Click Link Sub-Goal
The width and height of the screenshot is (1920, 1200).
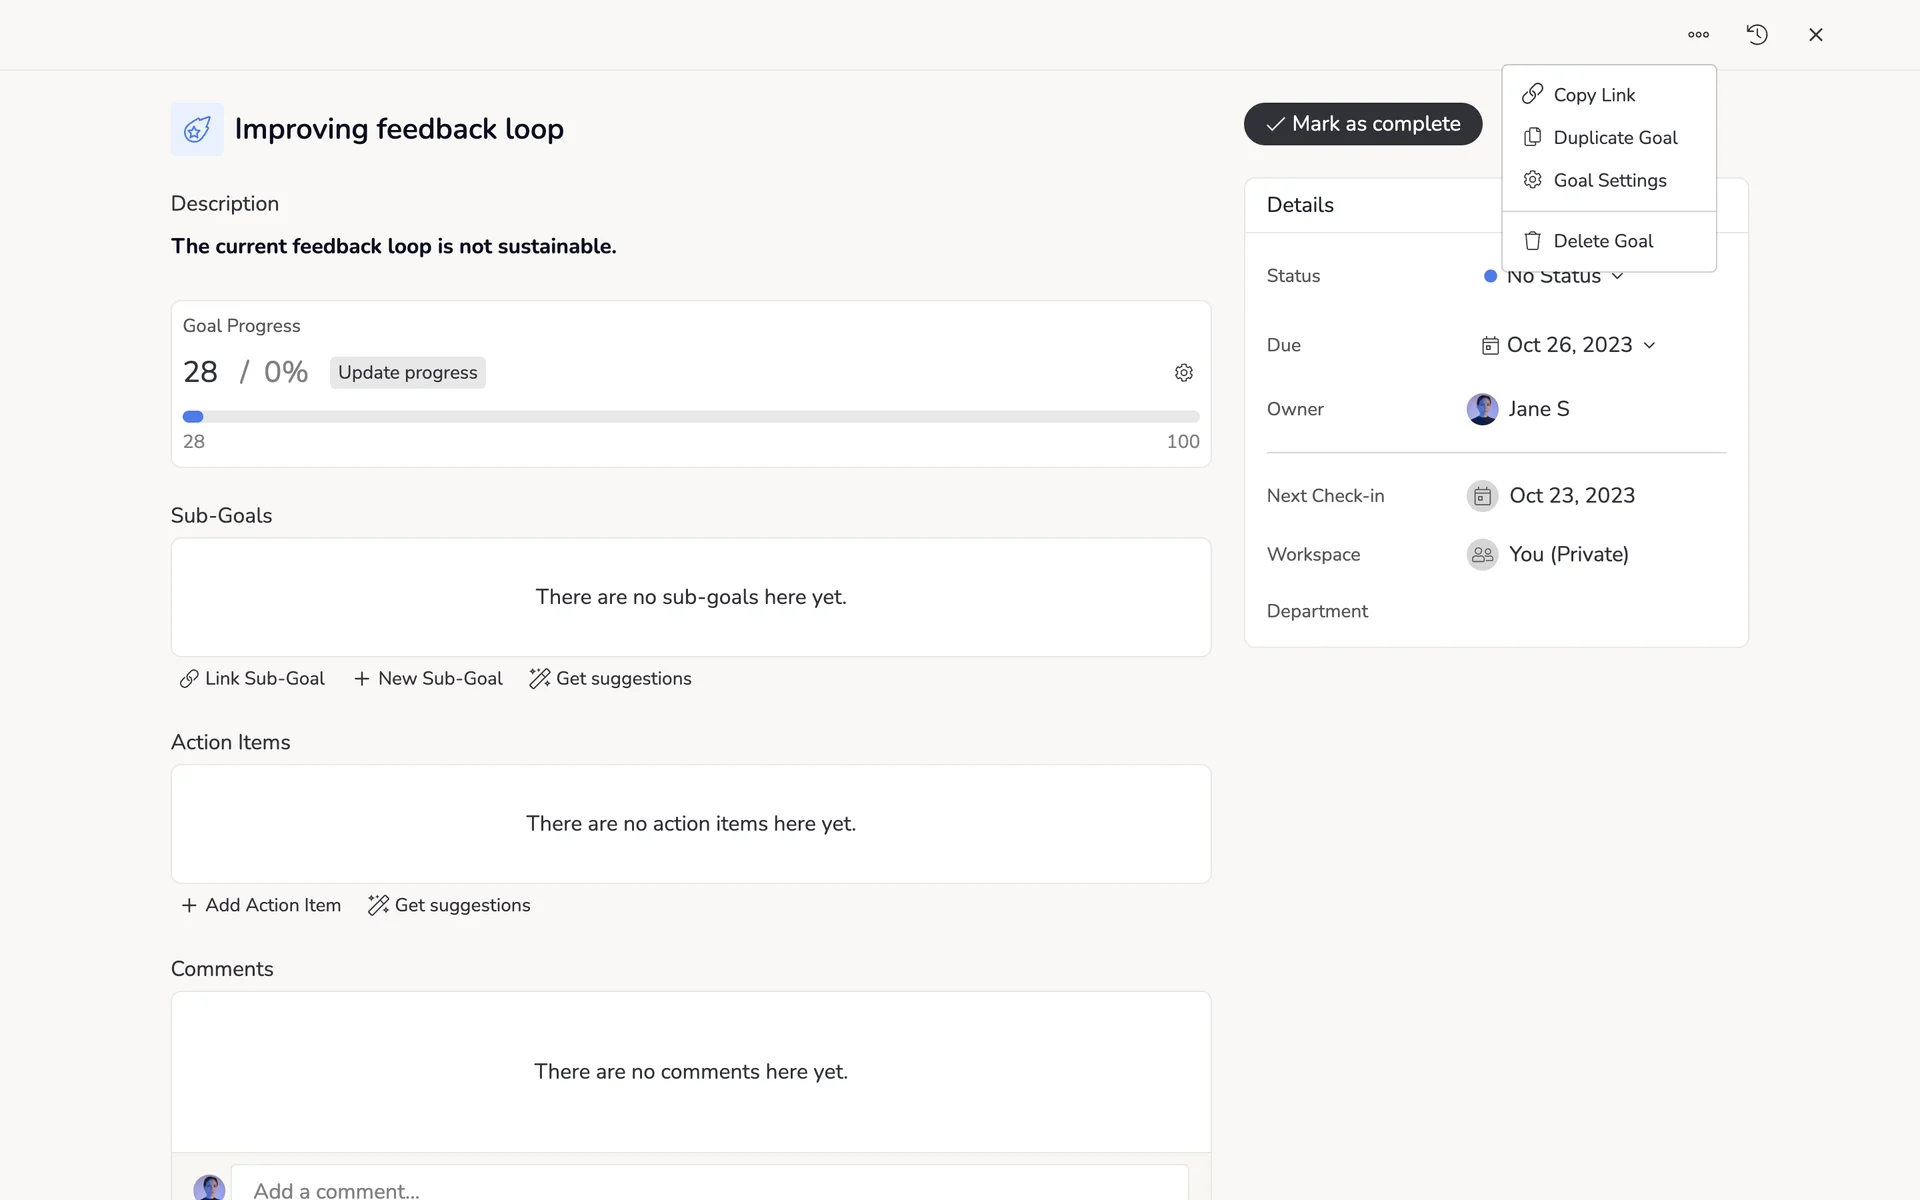click(253, 679)
